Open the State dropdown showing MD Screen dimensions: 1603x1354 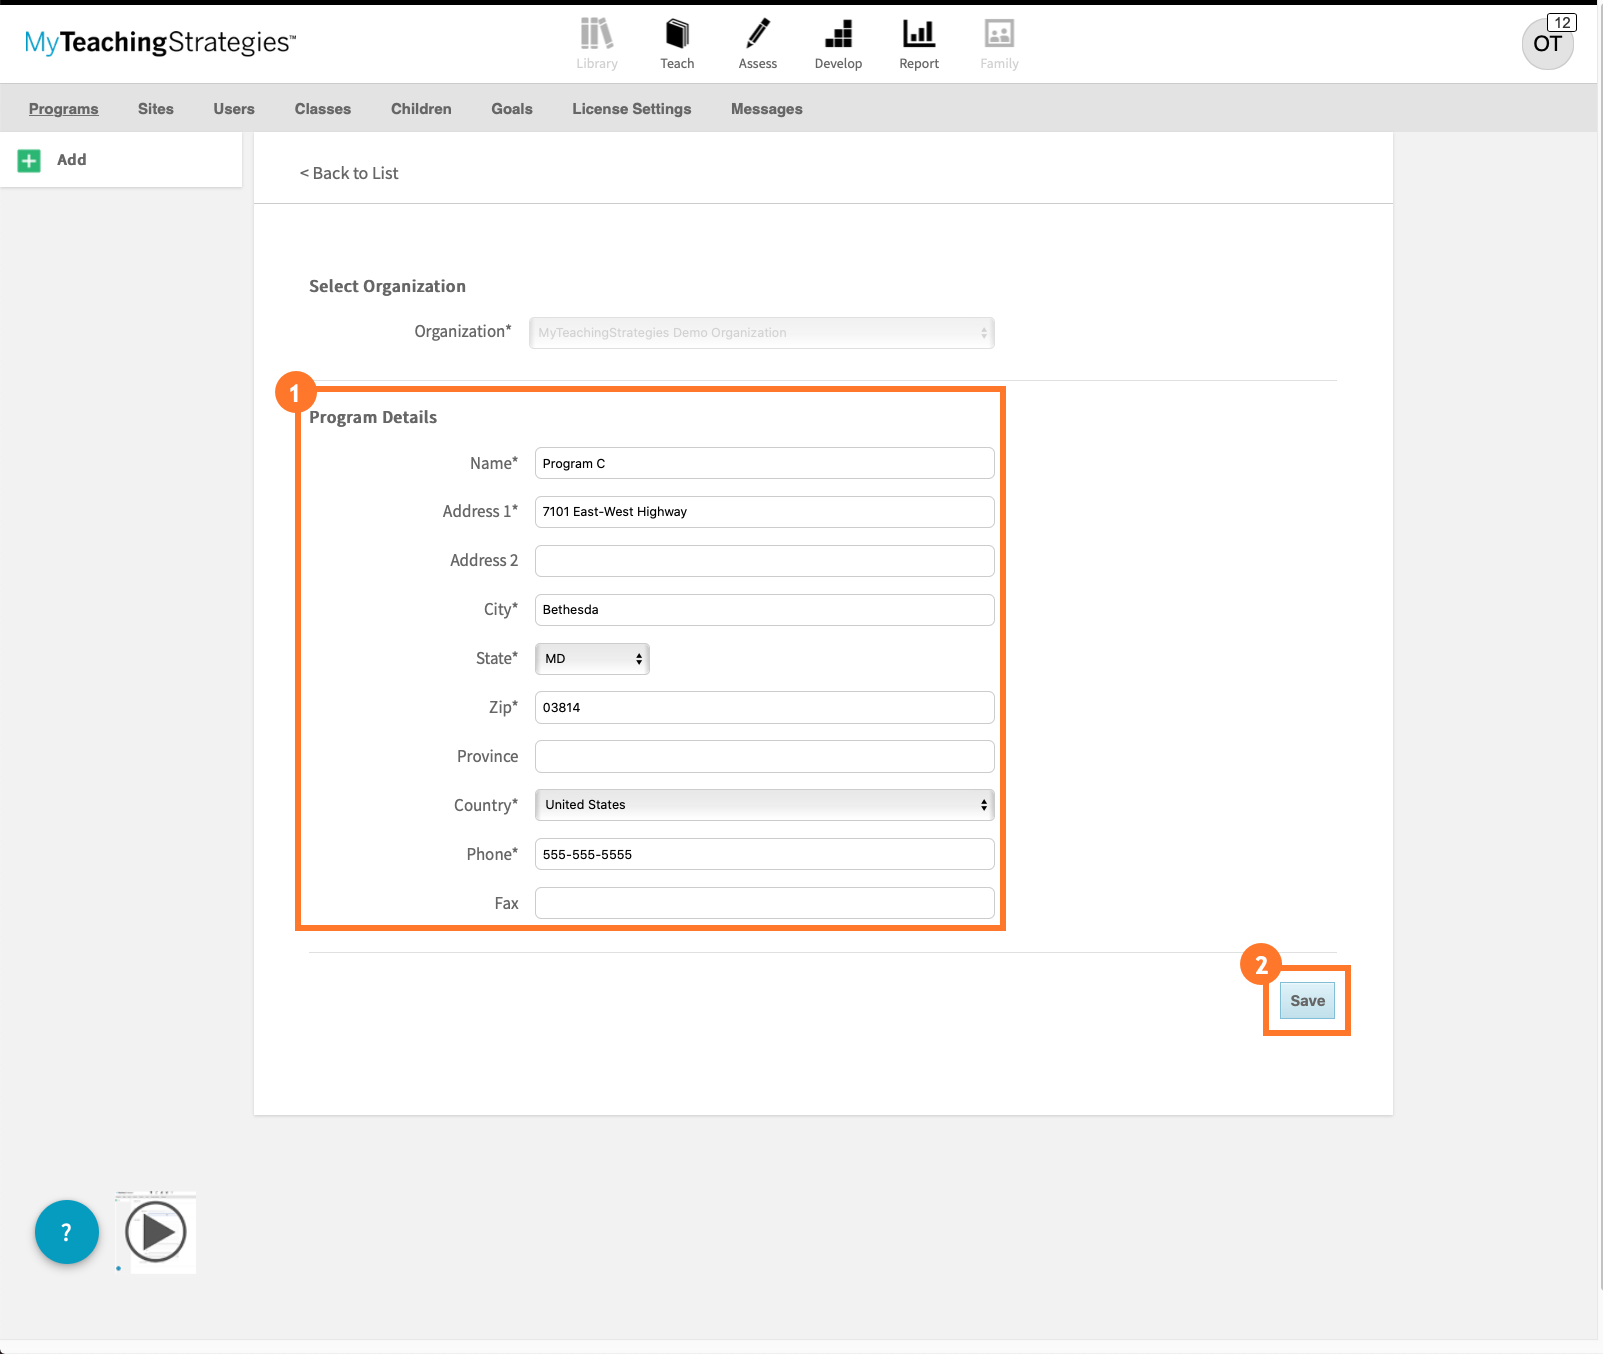pyautogui.click(x=591, y=658)
